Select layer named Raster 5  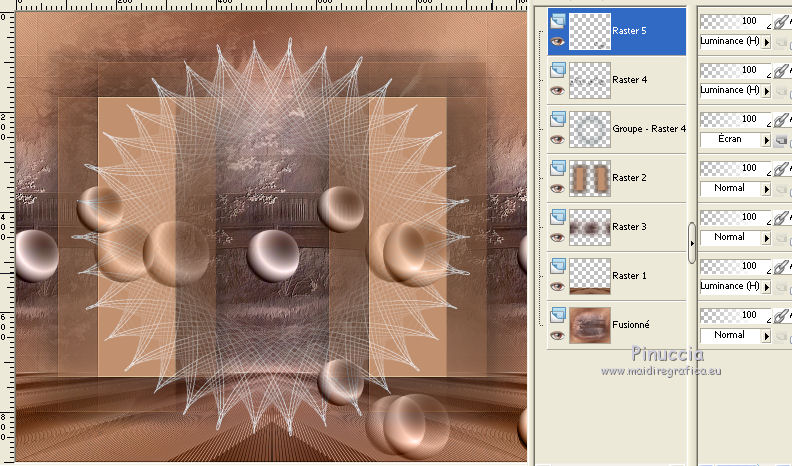pos(629,31)
